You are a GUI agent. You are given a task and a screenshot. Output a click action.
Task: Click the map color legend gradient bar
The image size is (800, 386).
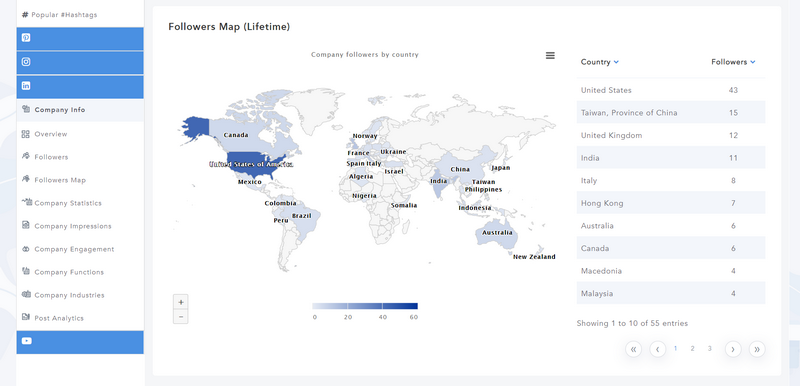tap(365, 306)
